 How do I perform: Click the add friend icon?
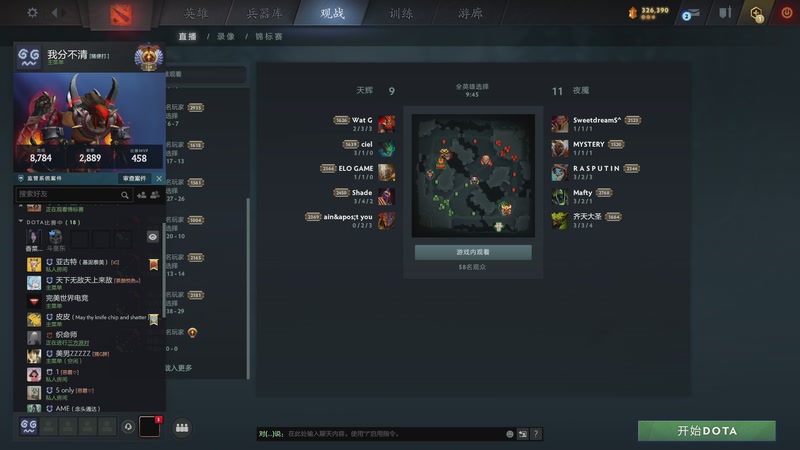point(141,194)
